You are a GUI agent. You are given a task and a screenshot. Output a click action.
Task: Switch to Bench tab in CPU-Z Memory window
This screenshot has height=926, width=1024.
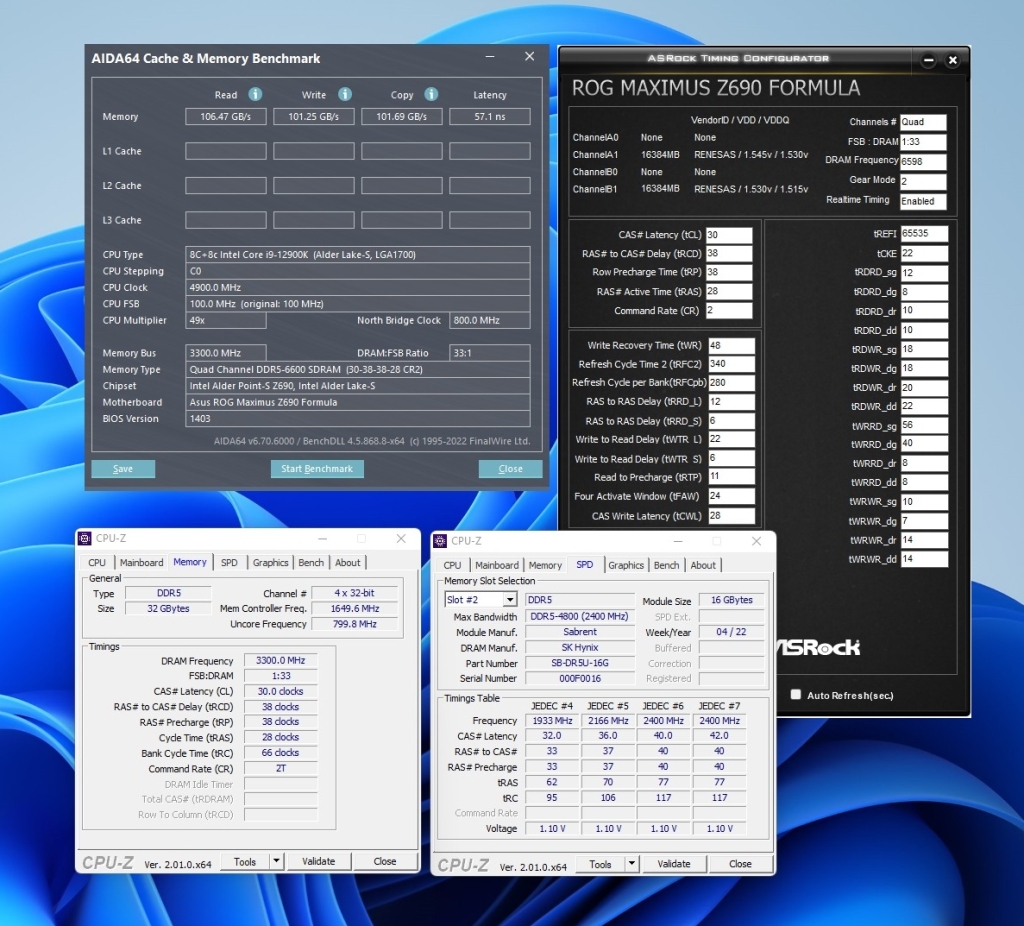(x=311, y=562)
